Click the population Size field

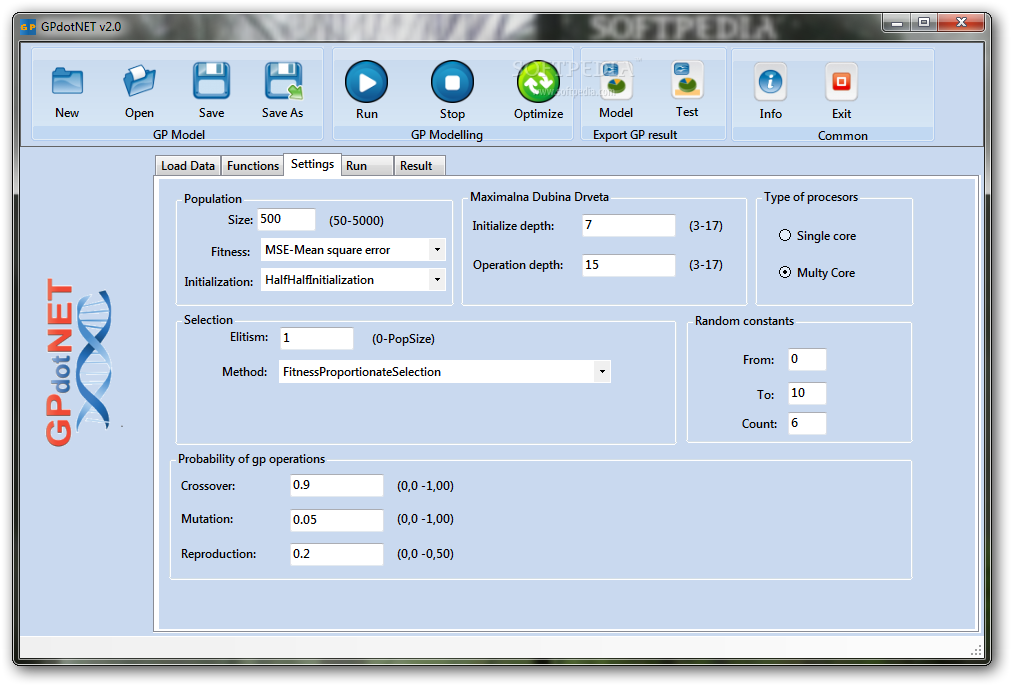287,219
